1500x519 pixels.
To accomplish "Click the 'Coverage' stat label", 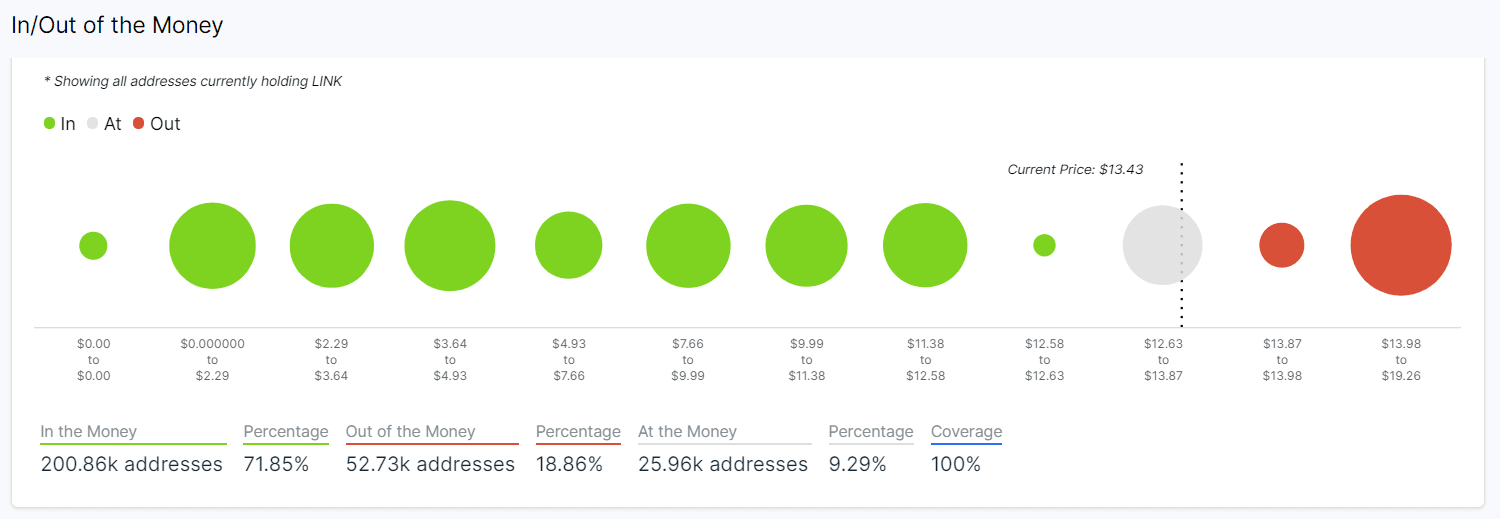I will (x=966, y=432).
